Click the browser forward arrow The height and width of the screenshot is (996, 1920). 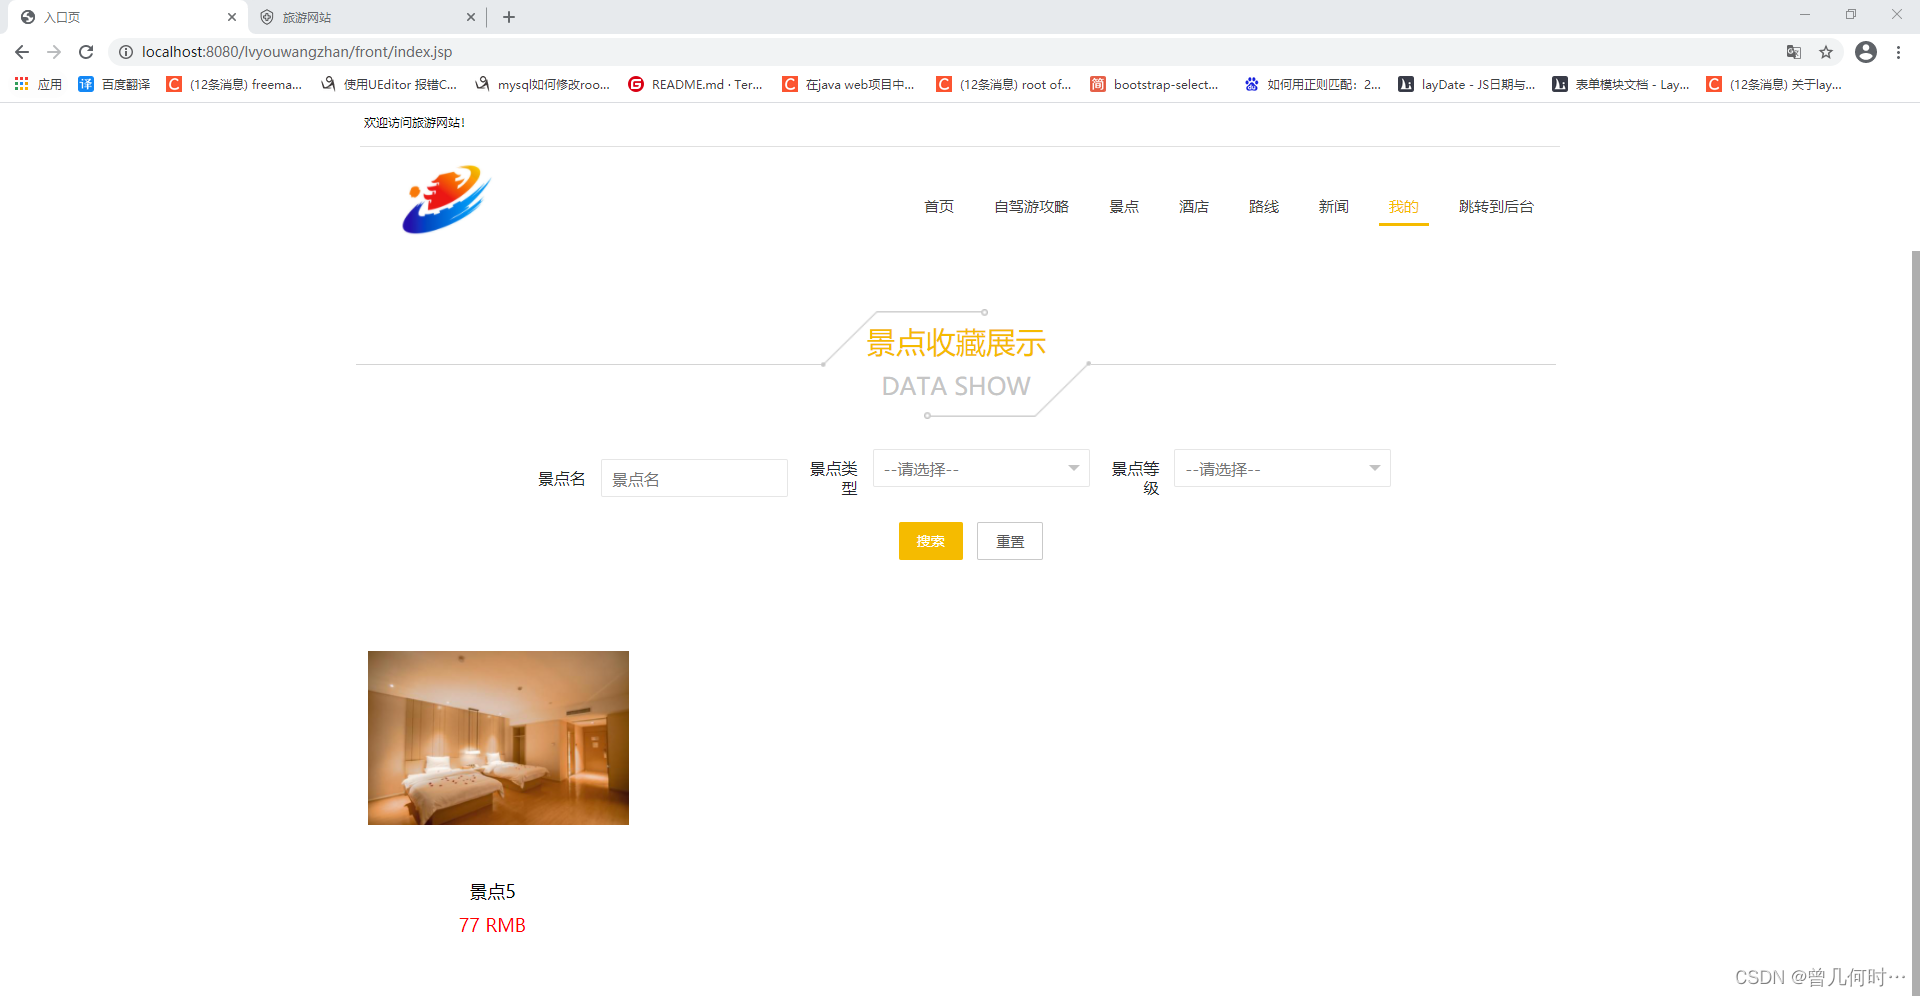[x=54, y=52]
